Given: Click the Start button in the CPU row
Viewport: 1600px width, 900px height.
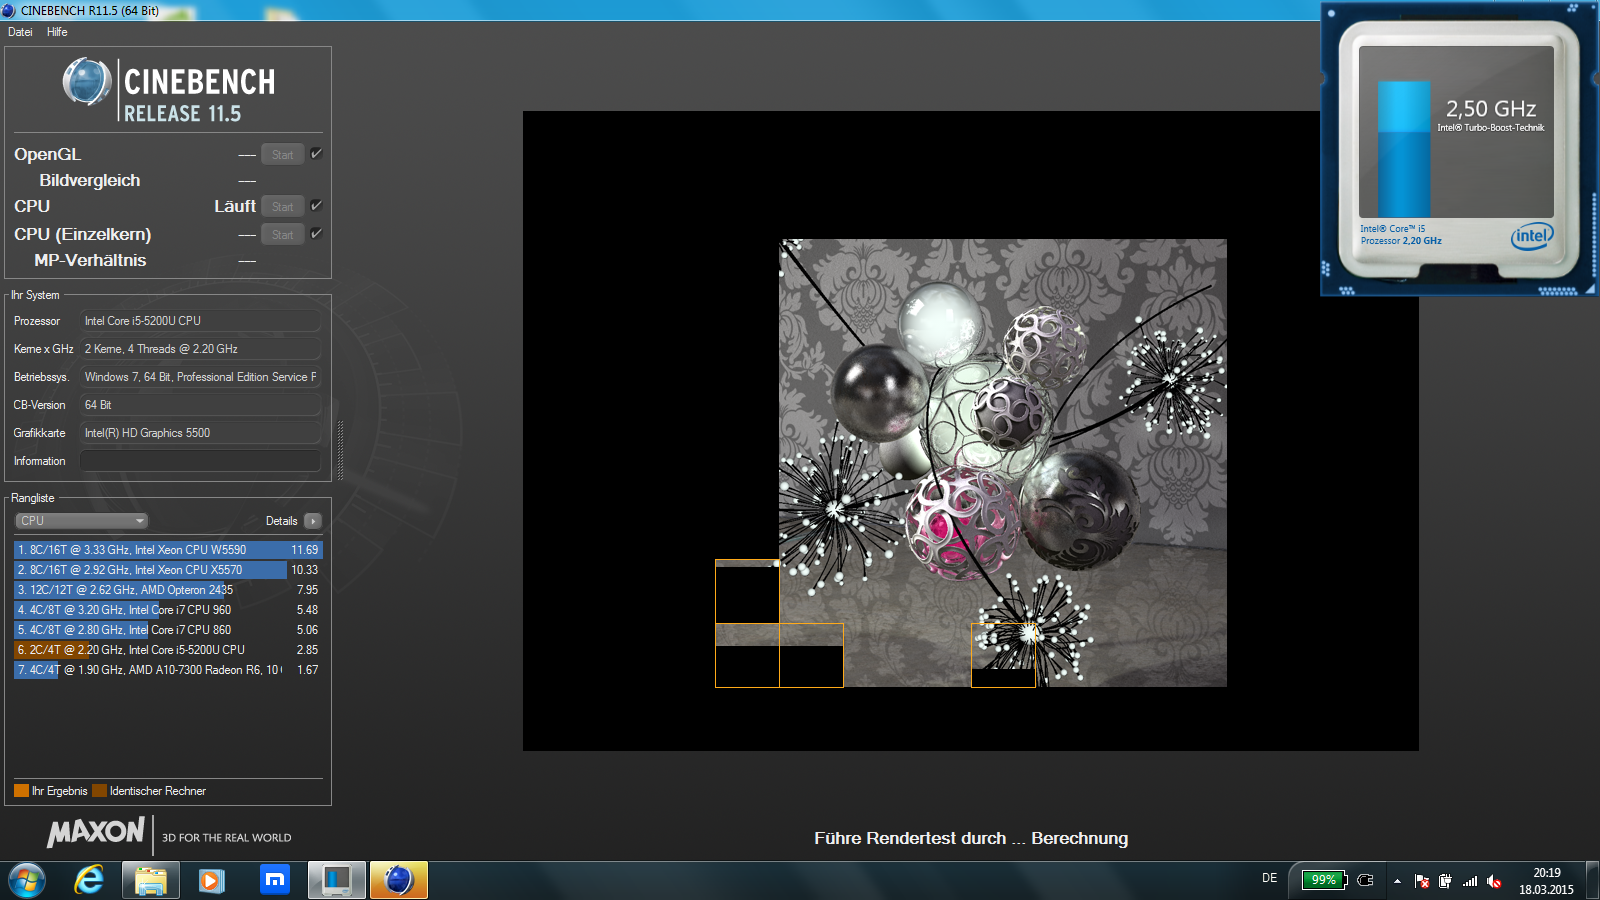Looking at the screenshot, I should [x=283, y=206].
